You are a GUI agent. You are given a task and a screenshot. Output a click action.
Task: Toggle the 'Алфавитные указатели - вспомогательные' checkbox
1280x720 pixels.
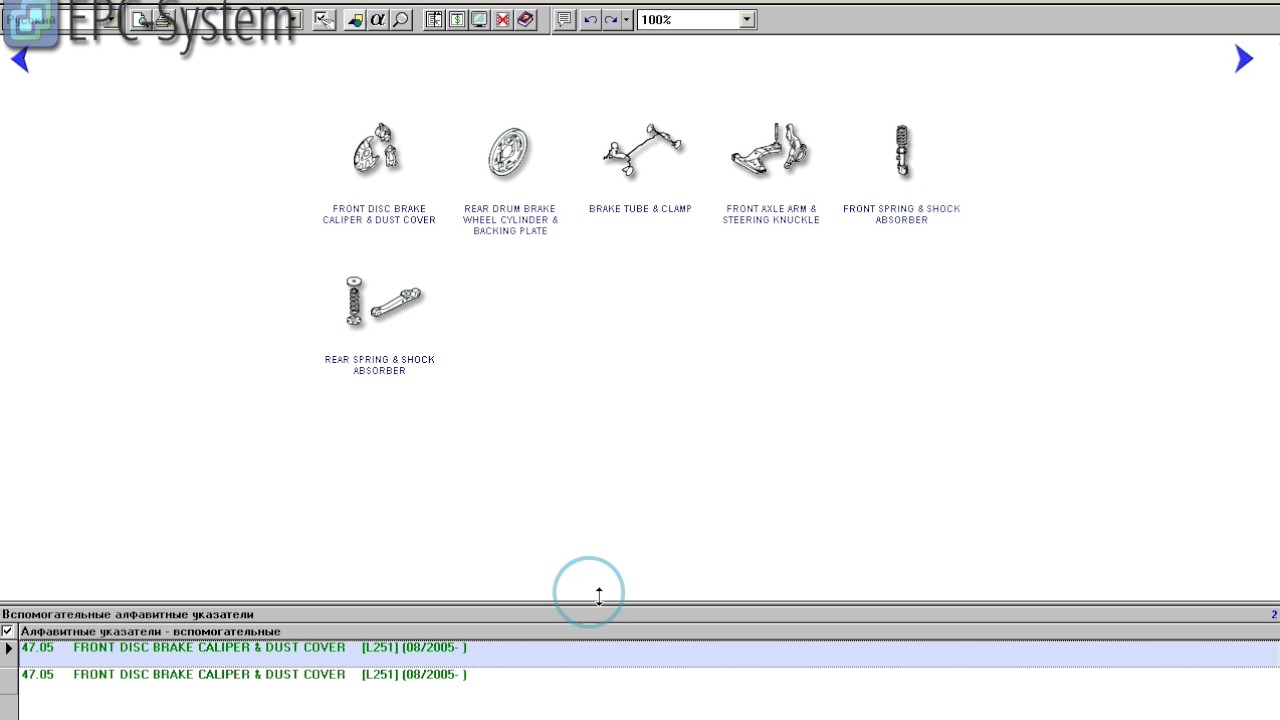(x=8, y=632)
